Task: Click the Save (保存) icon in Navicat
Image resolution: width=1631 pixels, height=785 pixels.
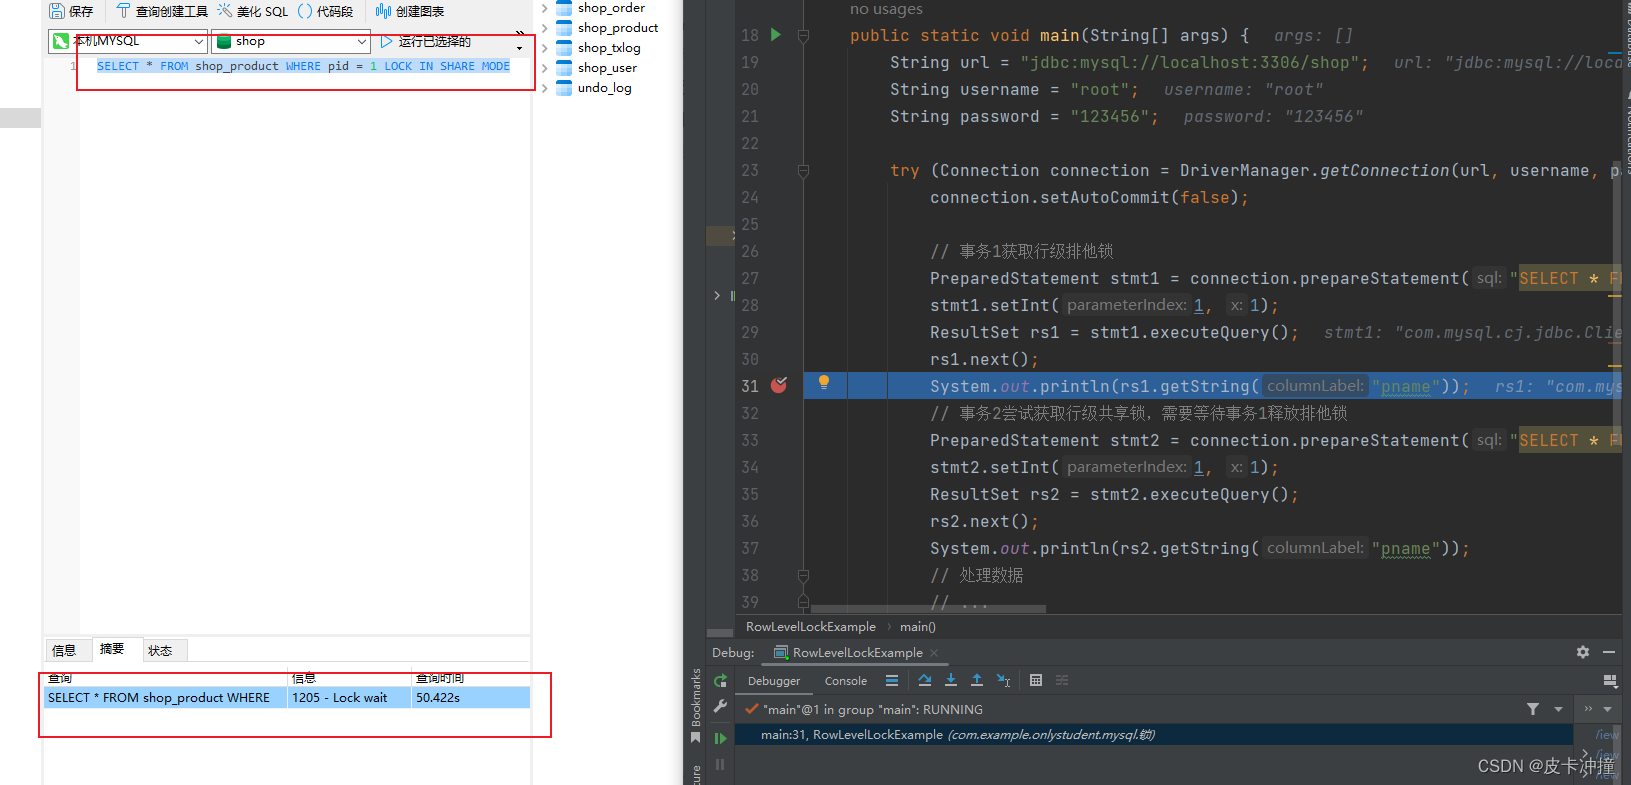Action: point(57,11)
